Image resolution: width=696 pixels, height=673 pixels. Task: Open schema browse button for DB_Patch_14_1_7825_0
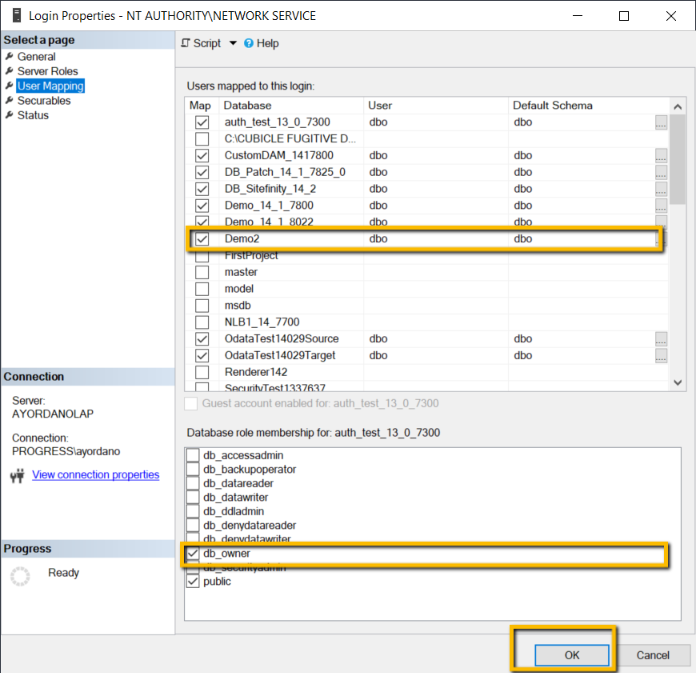[x=661, y=172]
